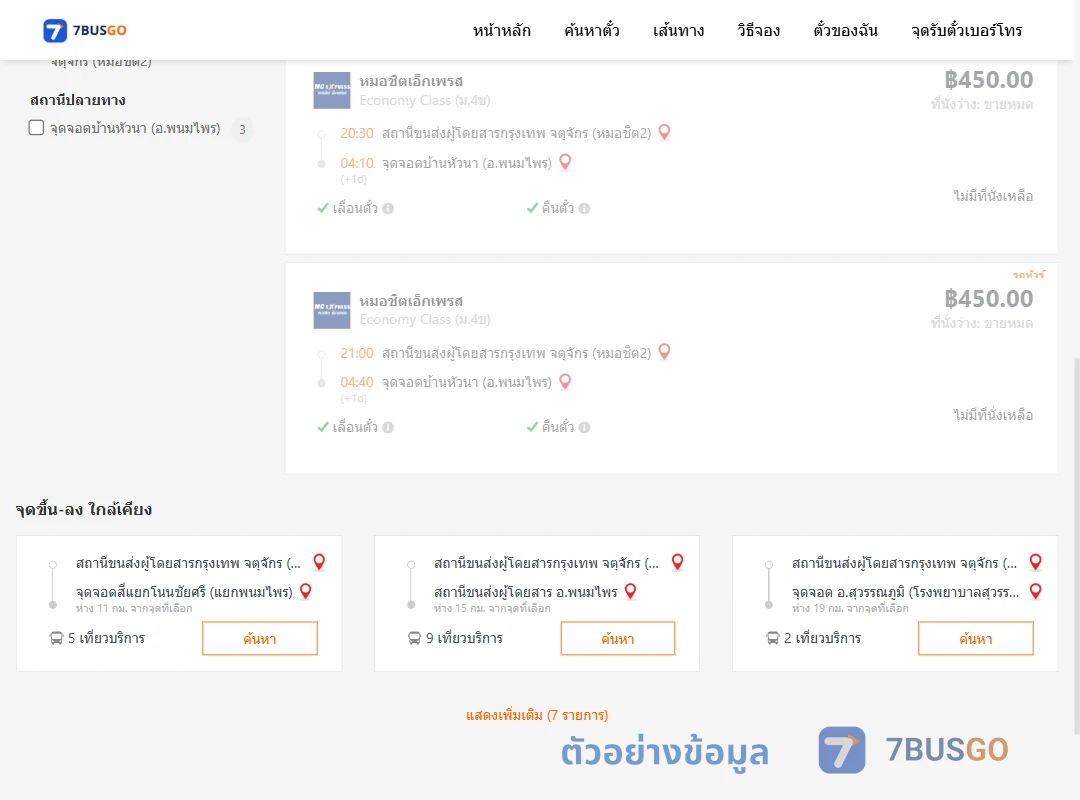The width and height of the screenshot is (1080, 800).
Task: Click ค้นหา in สถานีขนส่ง อ.พนมไพร card
Action: (618, 638)
